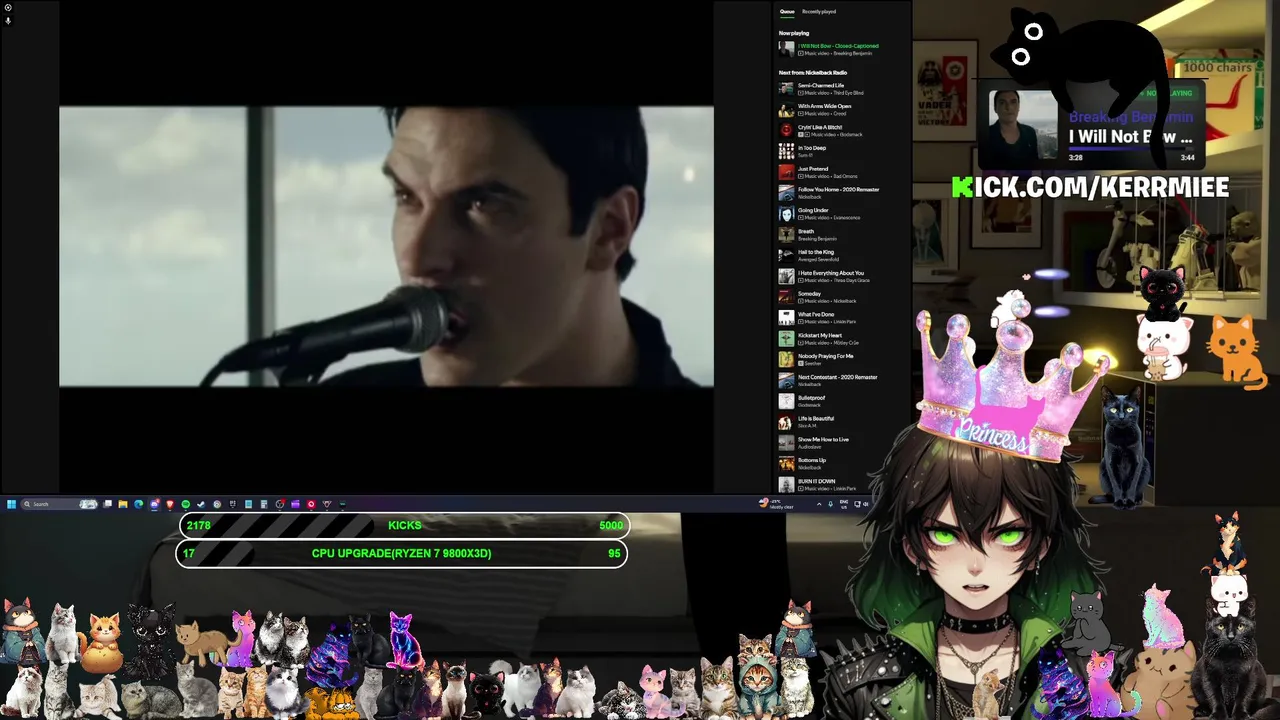
Task: Click Breaking Benjamin artist under Now playing
Action: 852,53
